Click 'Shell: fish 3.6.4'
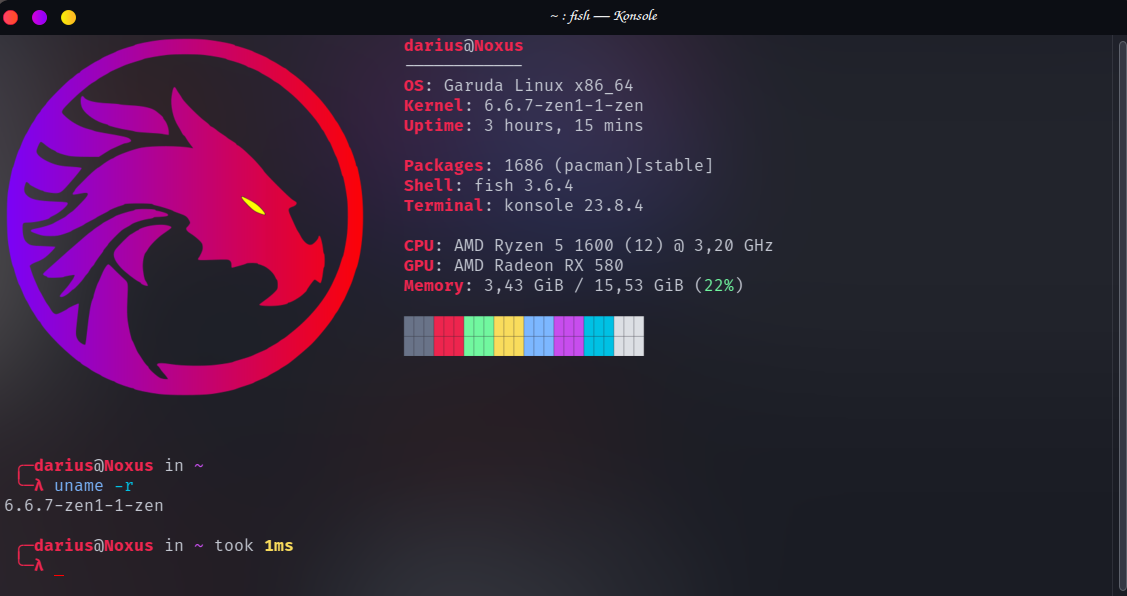The image size is (1127, 596). 489,185
